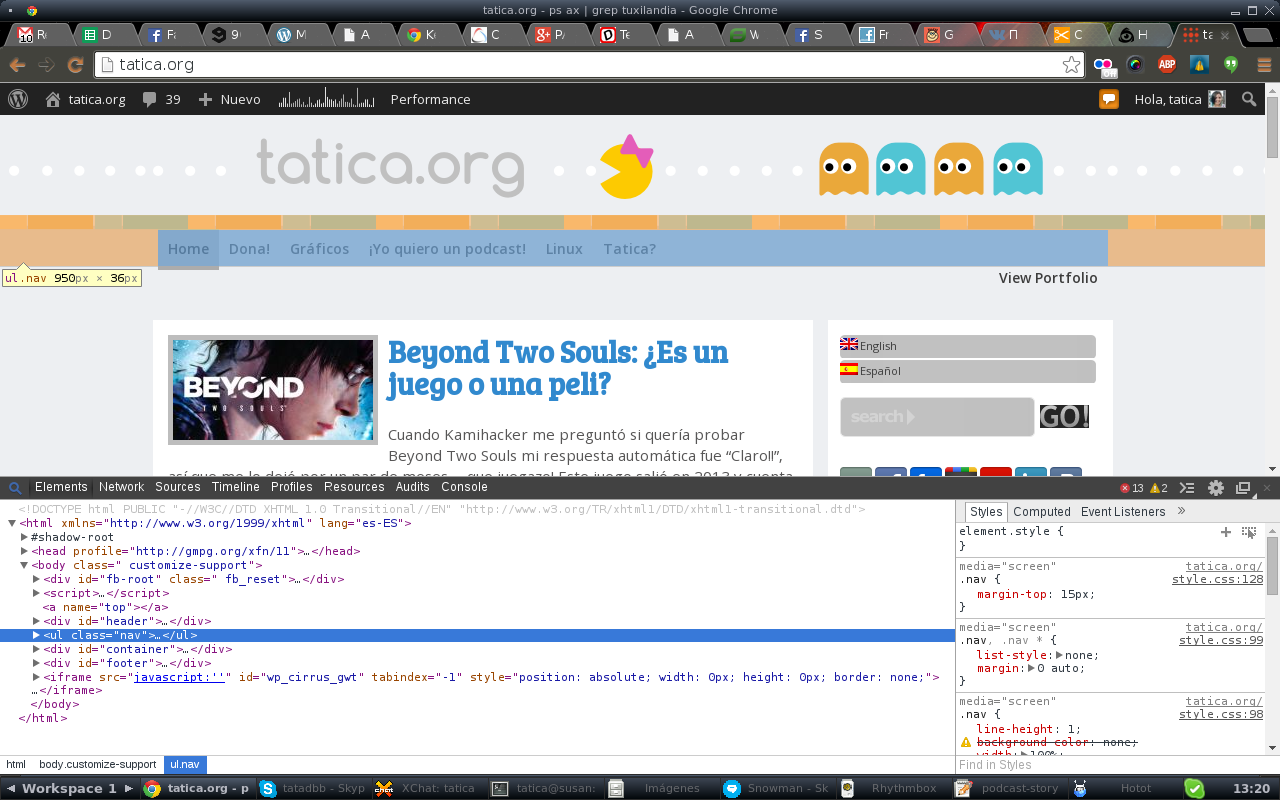Click the GO! search submit button

pos(1064,416)
